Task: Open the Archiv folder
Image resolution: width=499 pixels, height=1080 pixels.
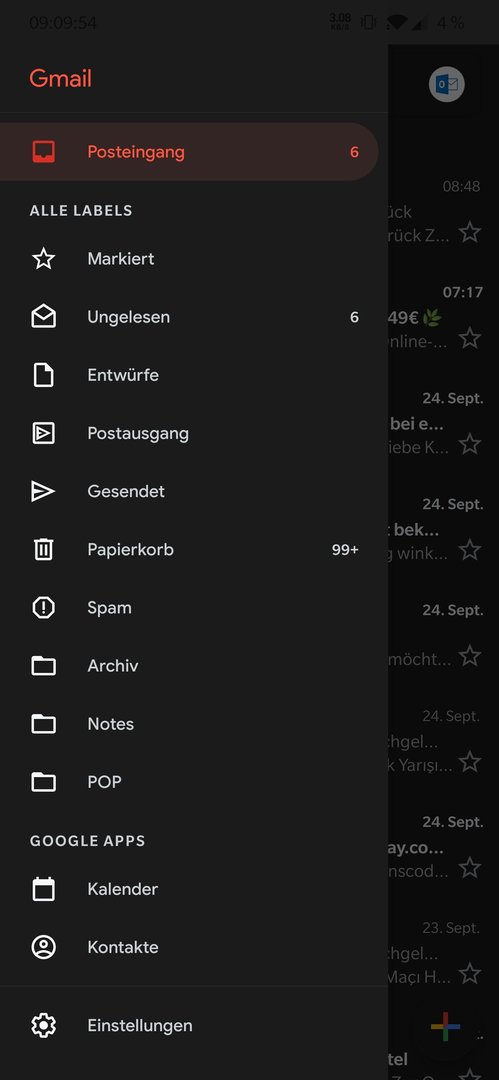Action: click(x=112, y=666)
